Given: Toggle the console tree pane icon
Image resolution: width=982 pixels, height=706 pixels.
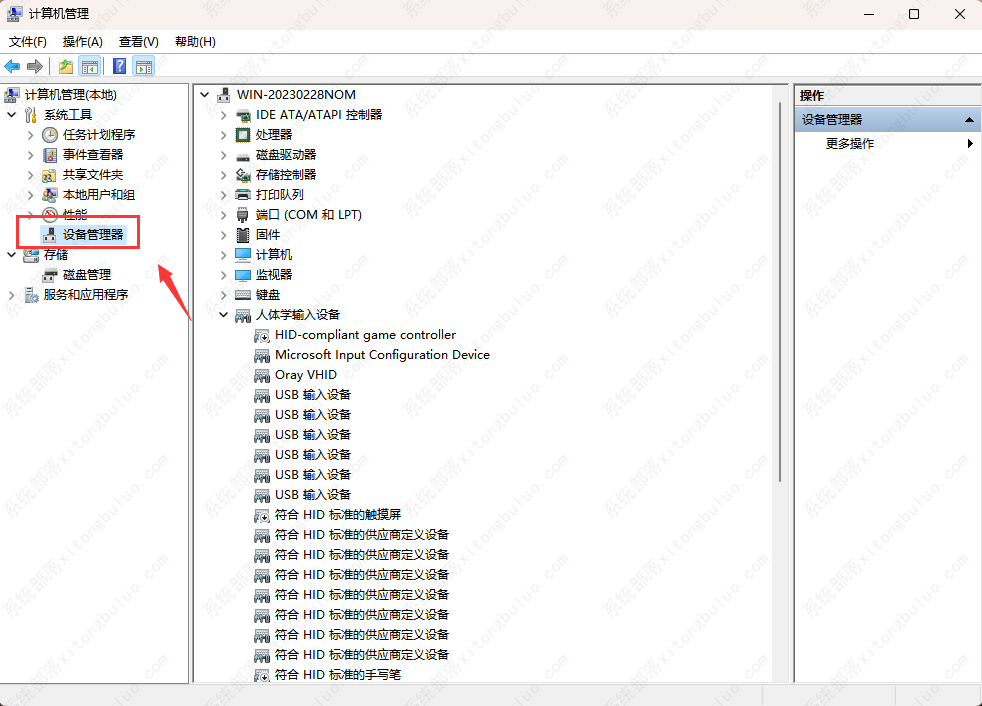Looking at the screenshot, I should (90, 66).
